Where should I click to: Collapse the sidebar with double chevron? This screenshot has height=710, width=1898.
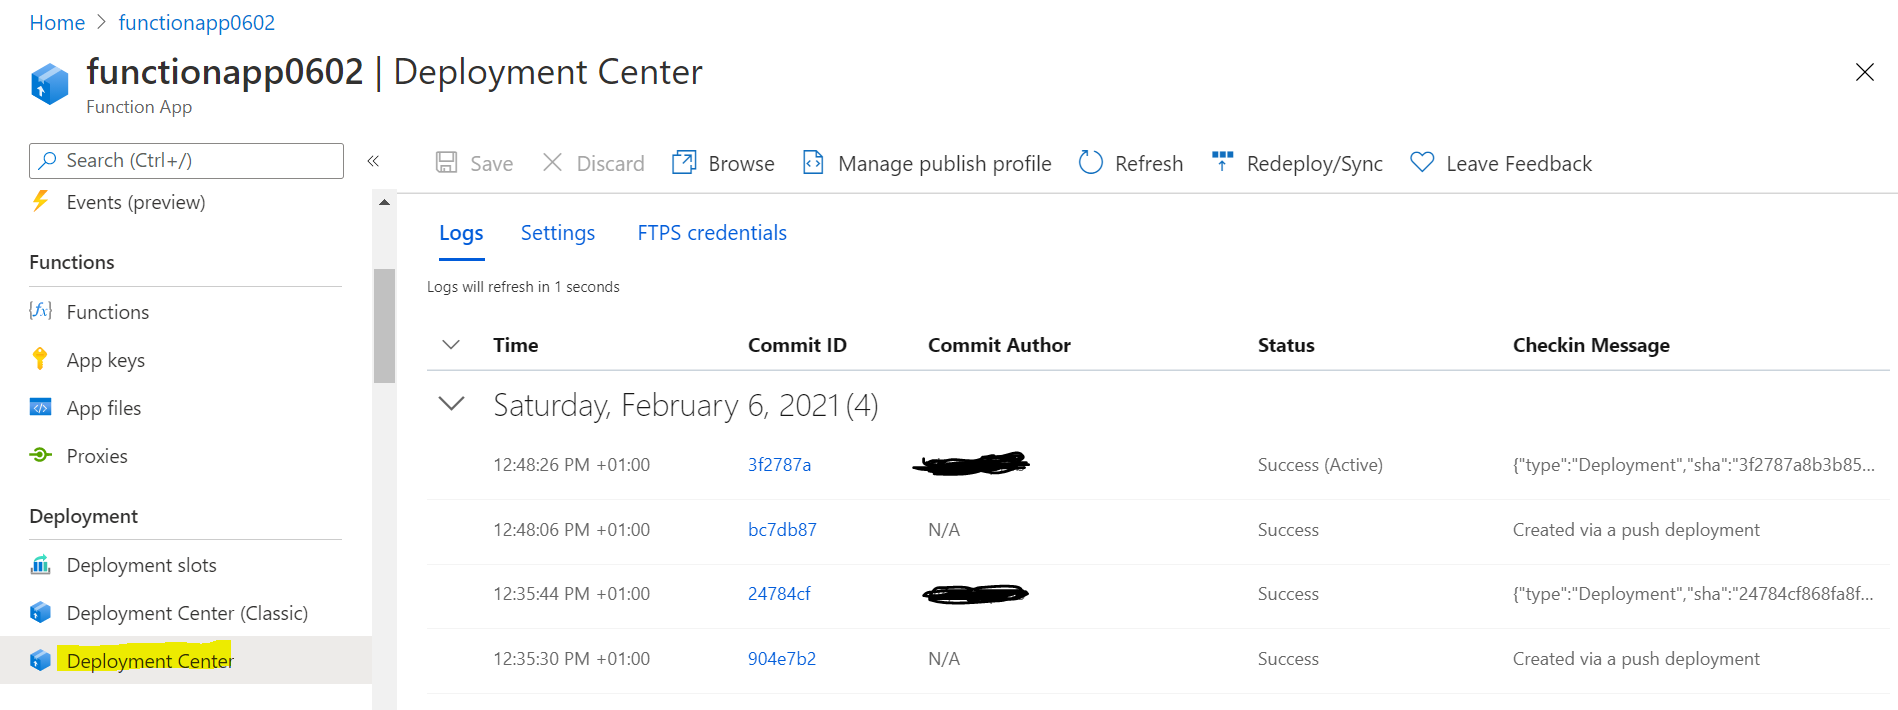(x=373, y=161)
